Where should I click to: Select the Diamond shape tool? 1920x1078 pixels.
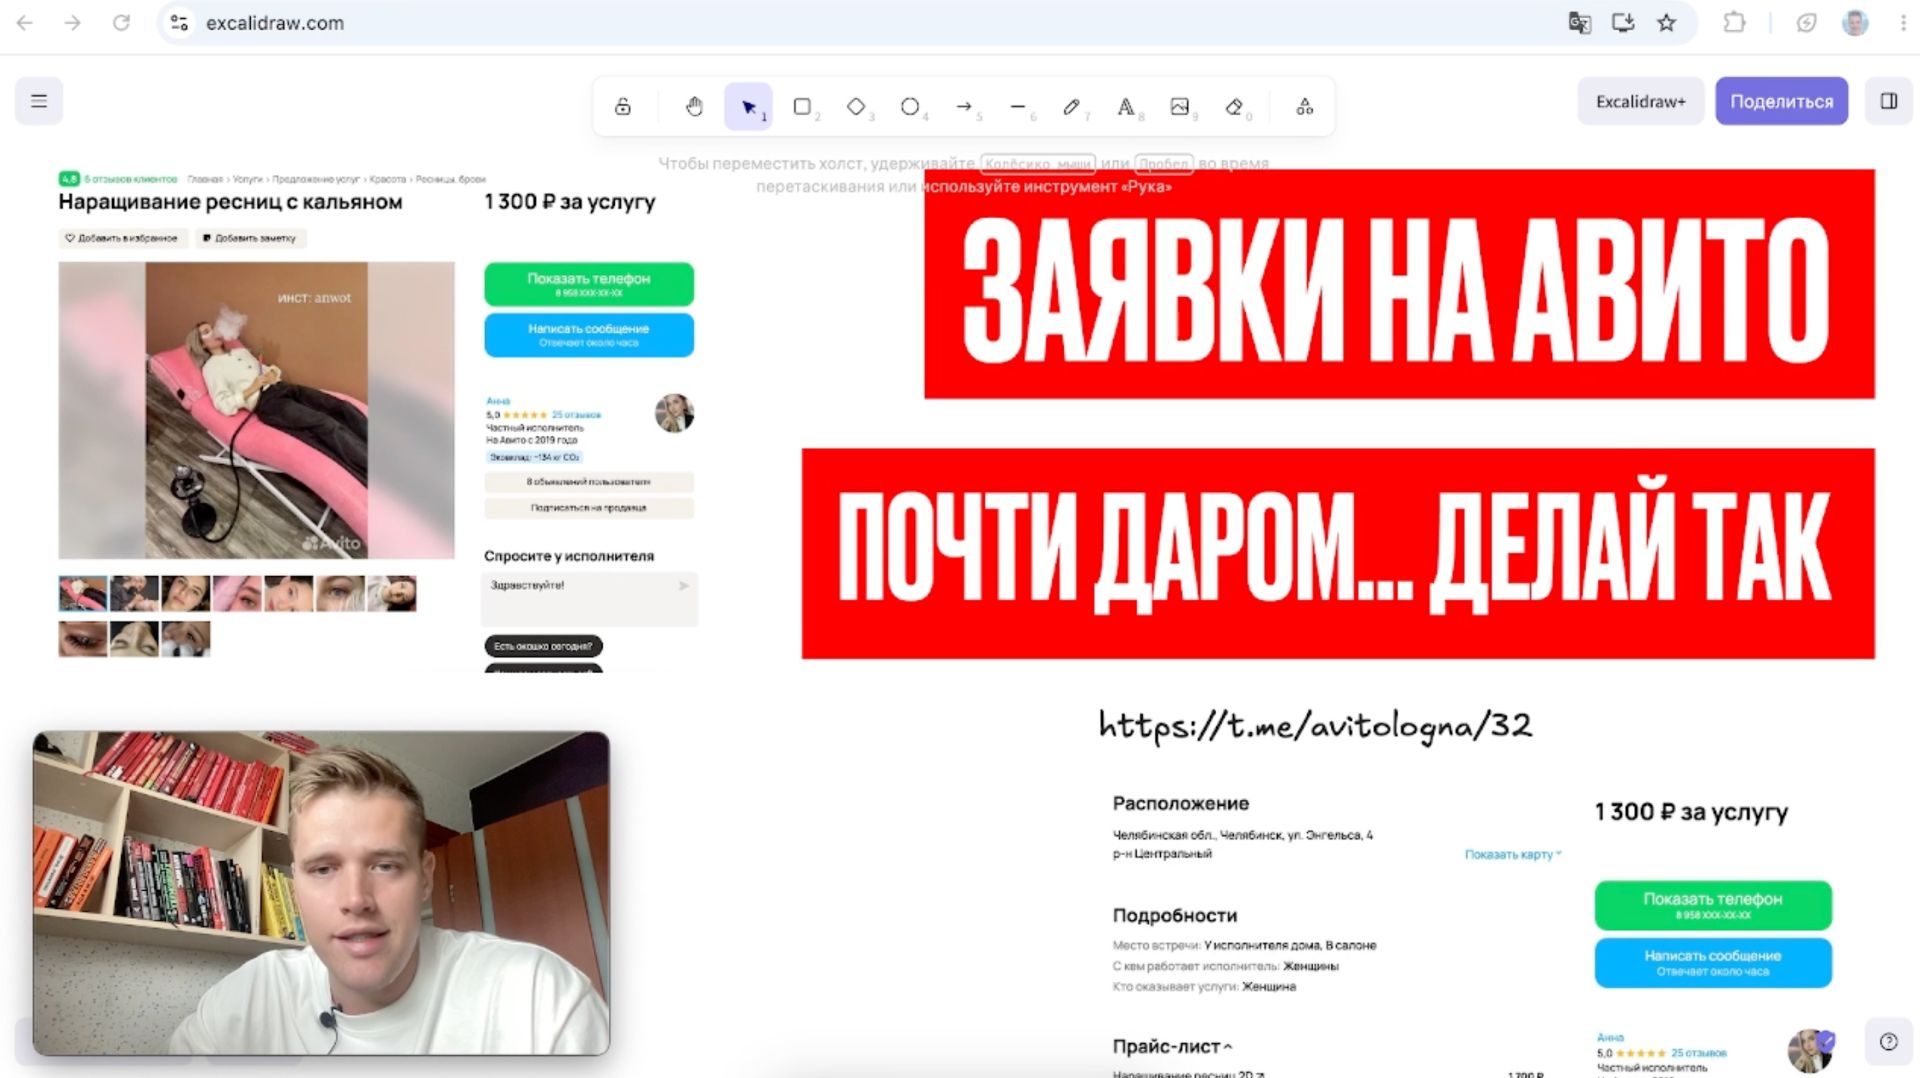tap(856, 106)
